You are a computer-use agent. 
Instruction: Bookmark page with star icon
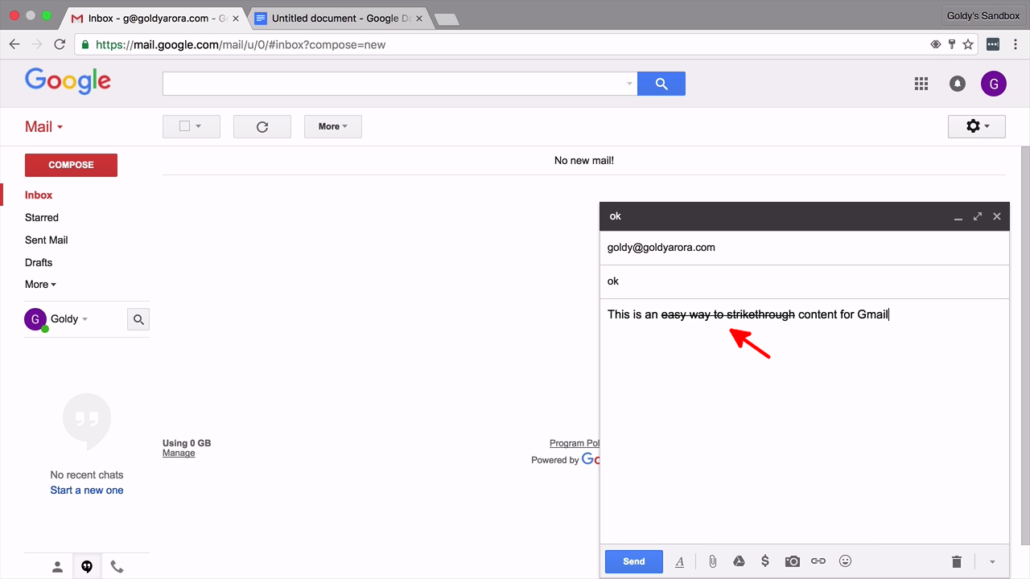968,45
